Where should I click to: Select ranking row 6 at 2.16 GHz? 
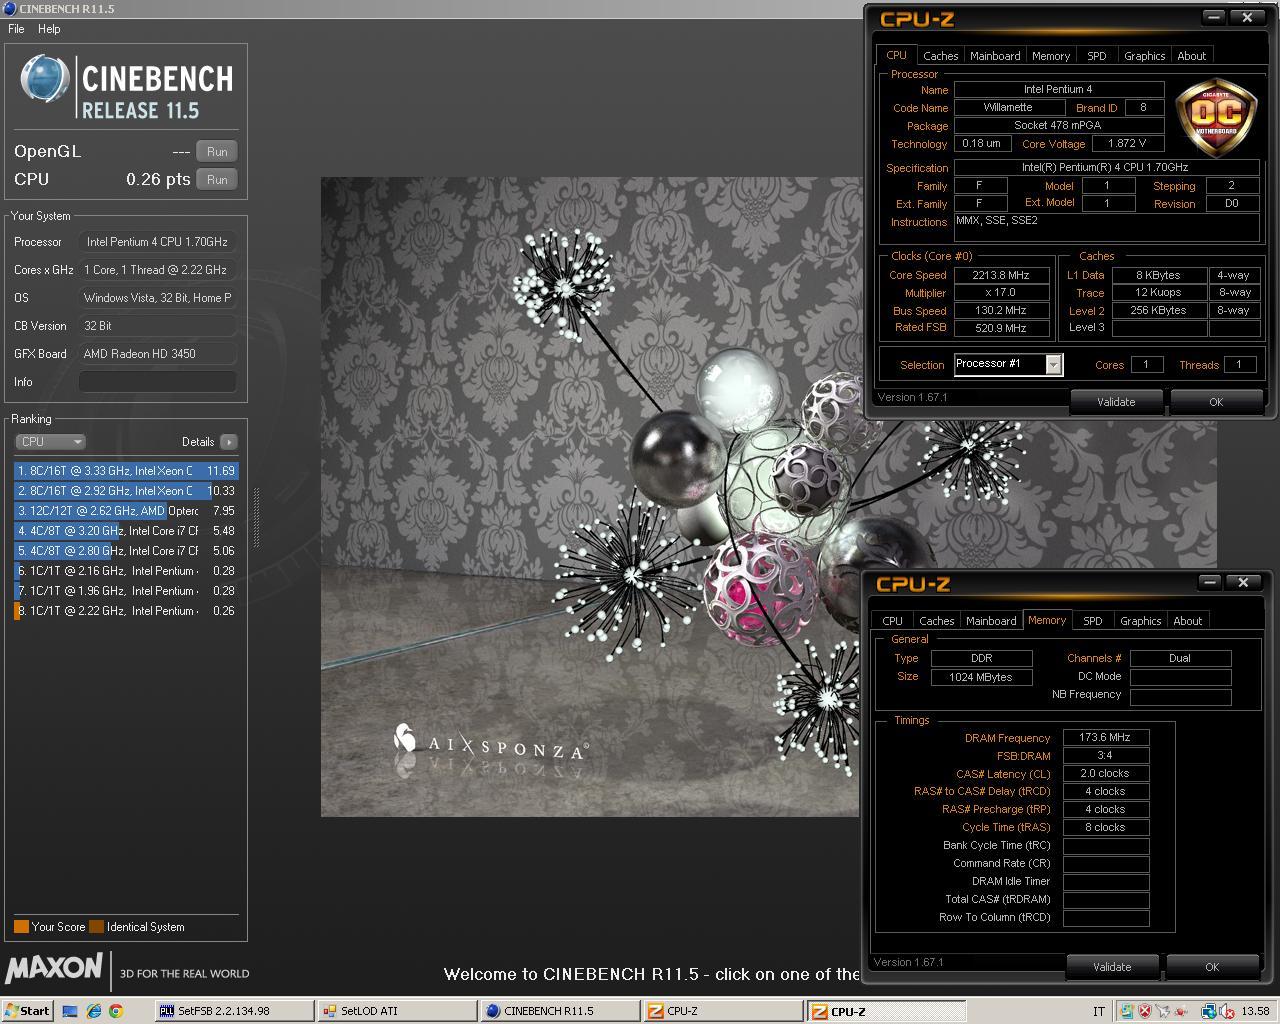127,571
